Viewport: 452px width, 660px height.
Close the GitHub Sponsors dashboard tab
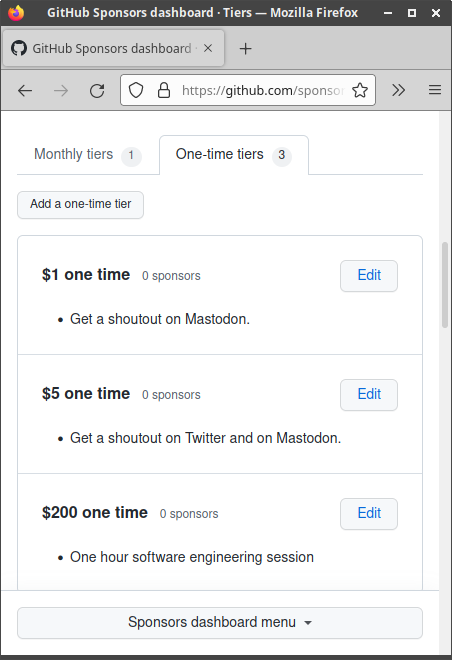tap(208, 48)
